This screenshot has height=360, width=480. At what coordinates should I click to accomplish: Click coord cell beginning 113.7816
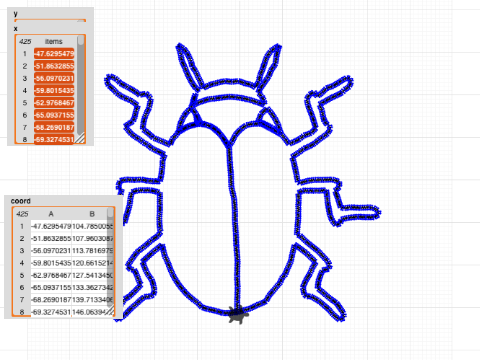(x=92, y=251)
